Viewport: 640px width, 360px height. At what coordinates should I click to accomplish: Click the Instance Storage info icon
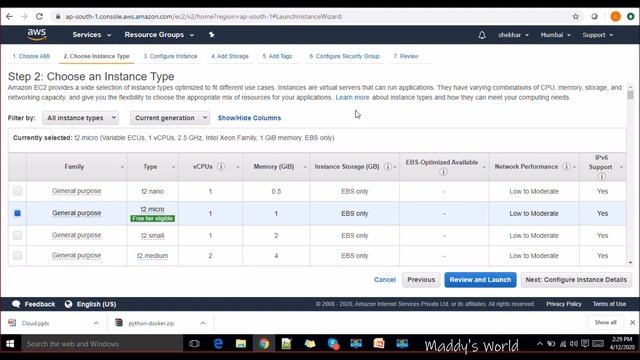(388, 167)
